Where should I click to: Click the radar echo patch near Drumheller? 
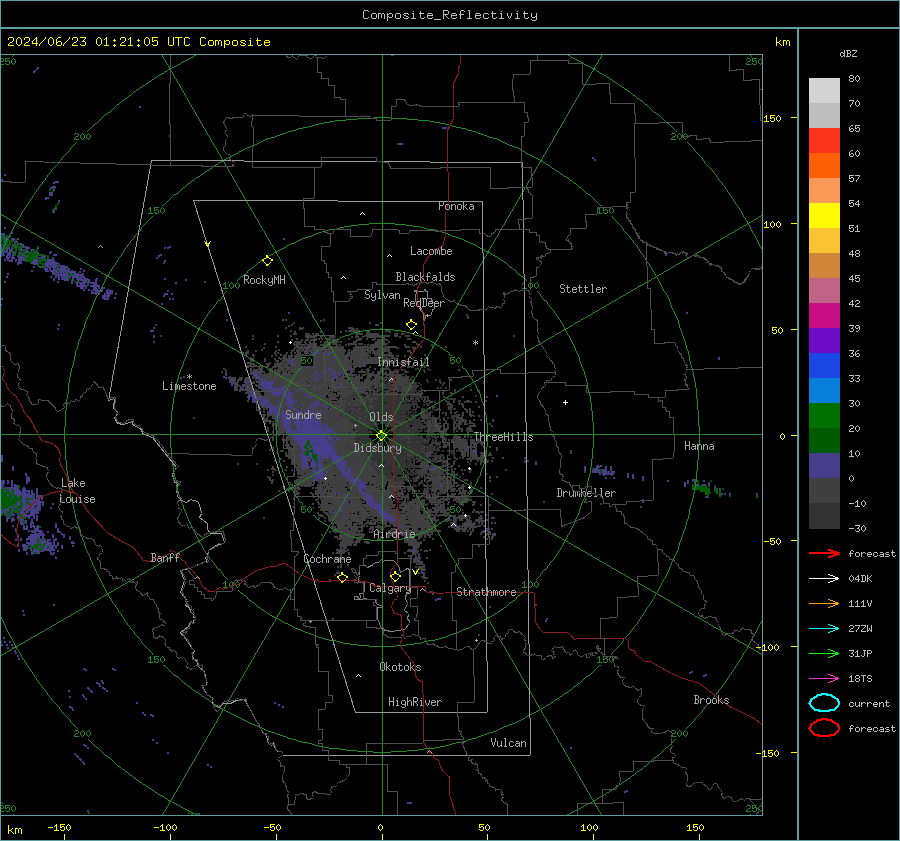(602, 471)
